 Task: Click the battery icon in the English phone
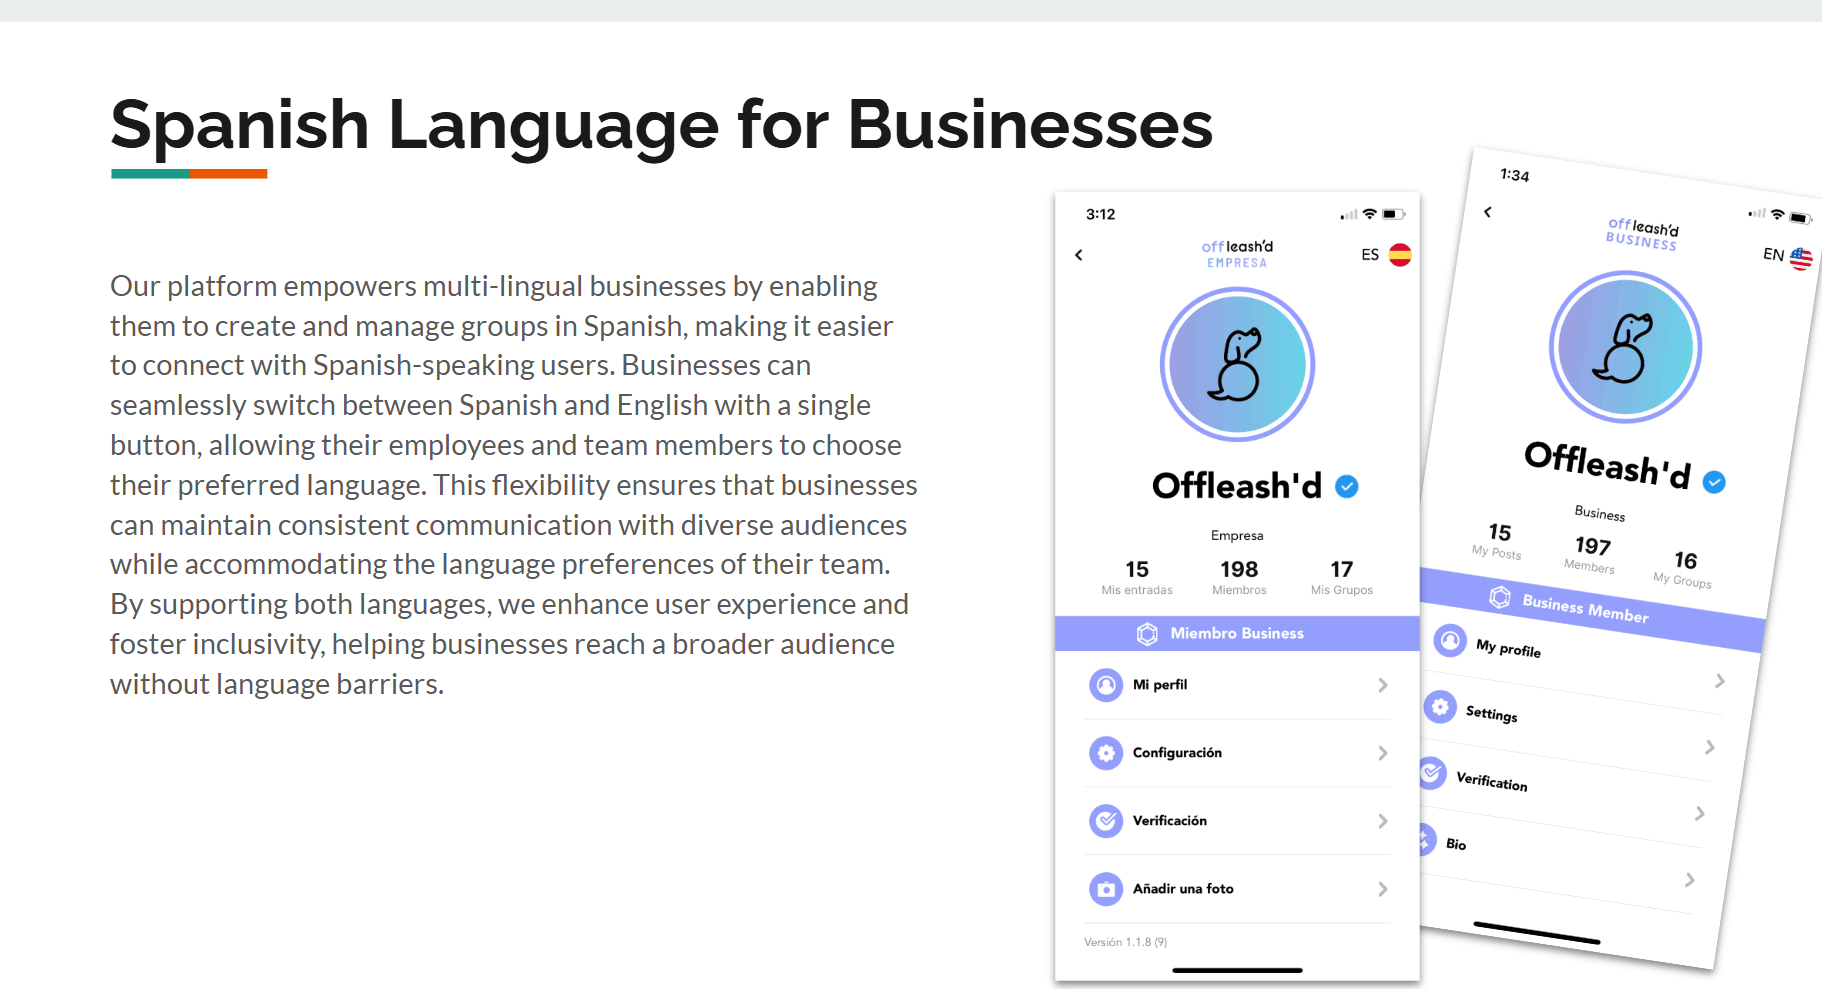click(1800, 218)
